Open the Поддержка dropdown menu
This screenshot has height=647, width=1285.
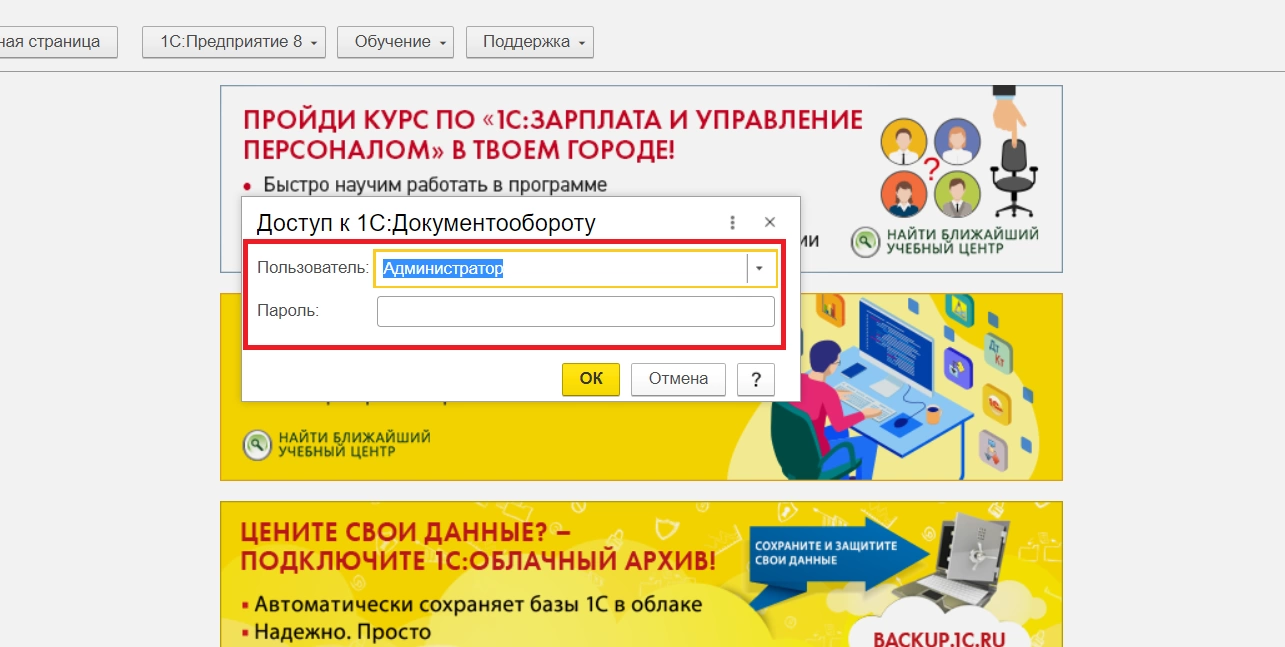coord(530,42)
